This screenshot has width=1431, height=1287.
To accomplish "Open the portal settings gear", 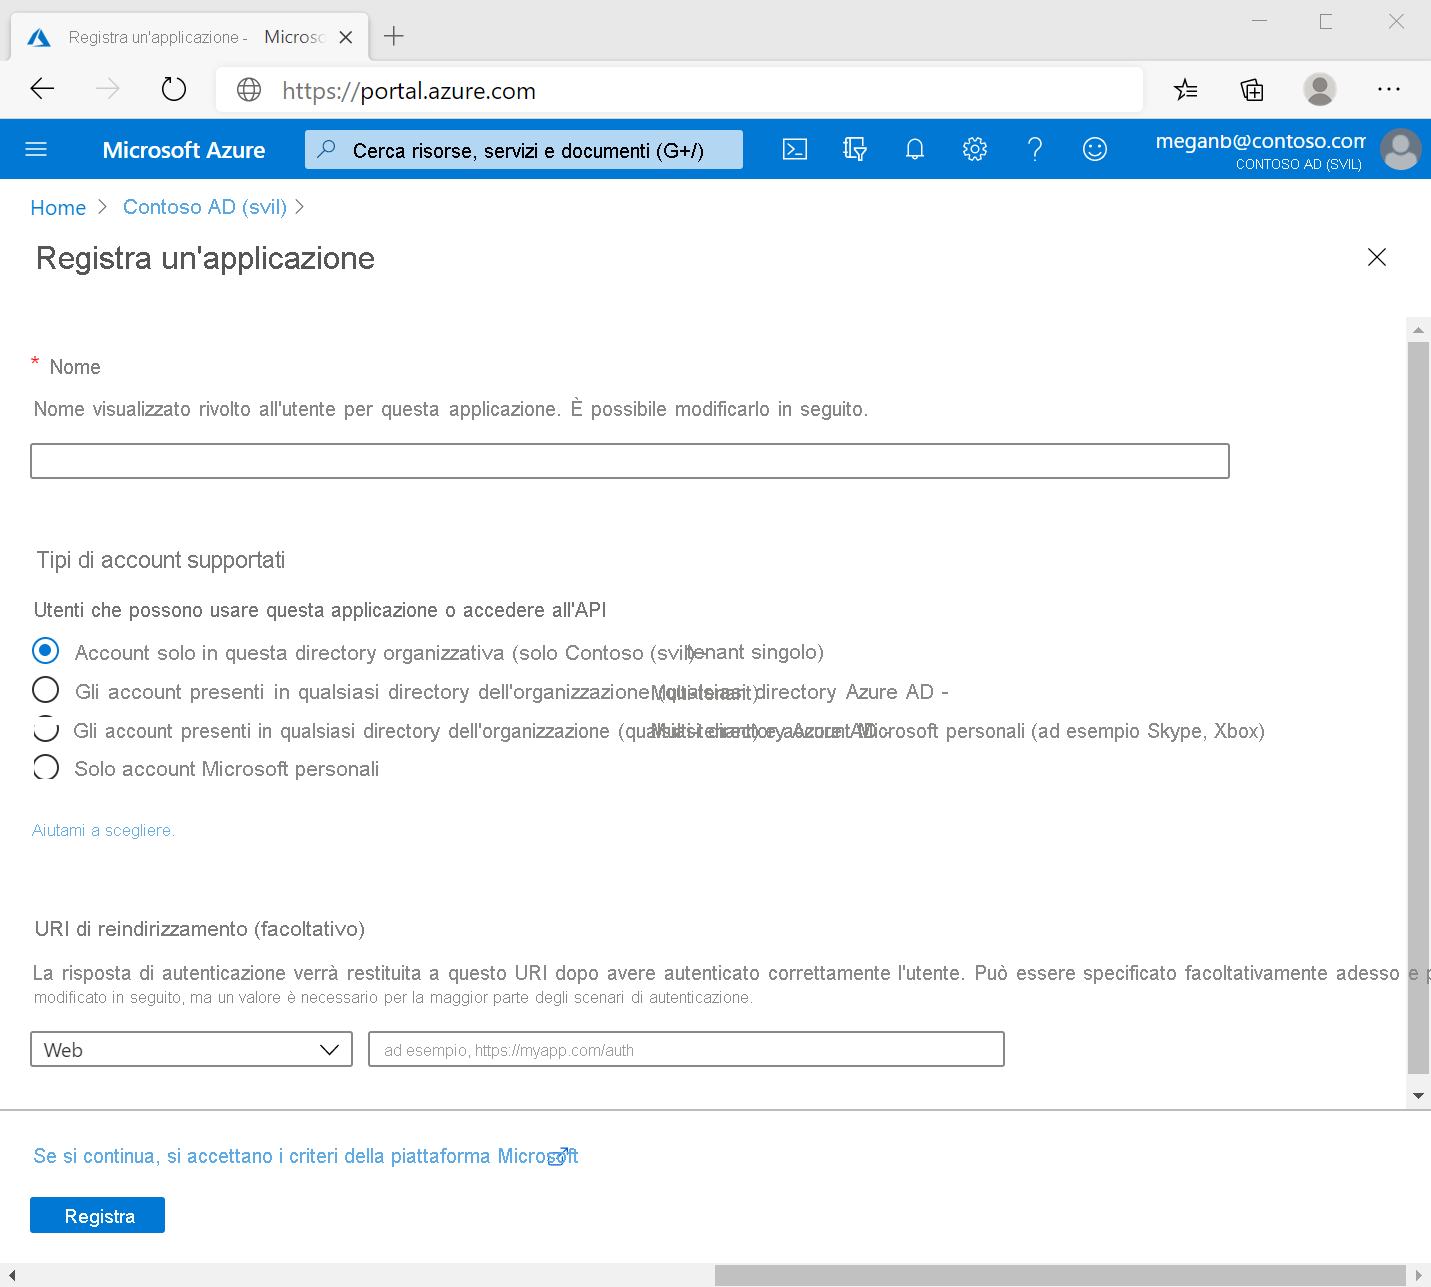I will (x=974, y=148).
